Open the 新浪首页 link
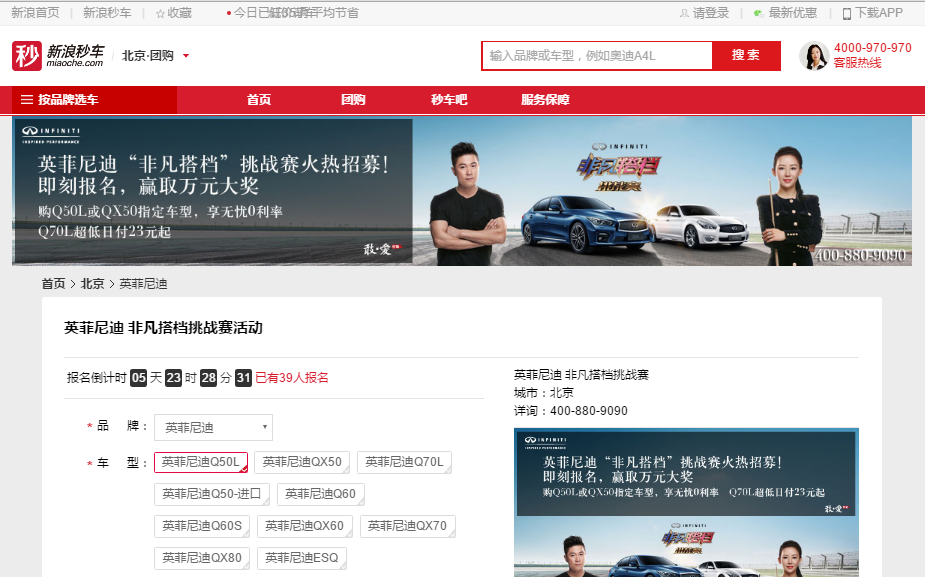 pos(35,13)
